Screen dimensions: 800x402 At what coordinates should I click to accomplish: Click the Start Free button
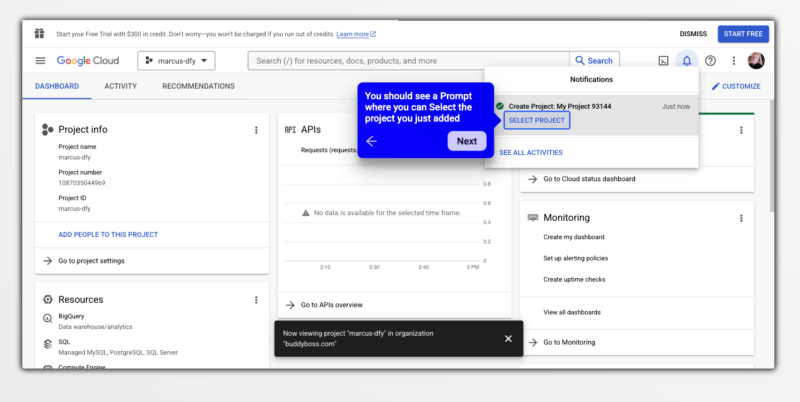[x=743, y=34]
